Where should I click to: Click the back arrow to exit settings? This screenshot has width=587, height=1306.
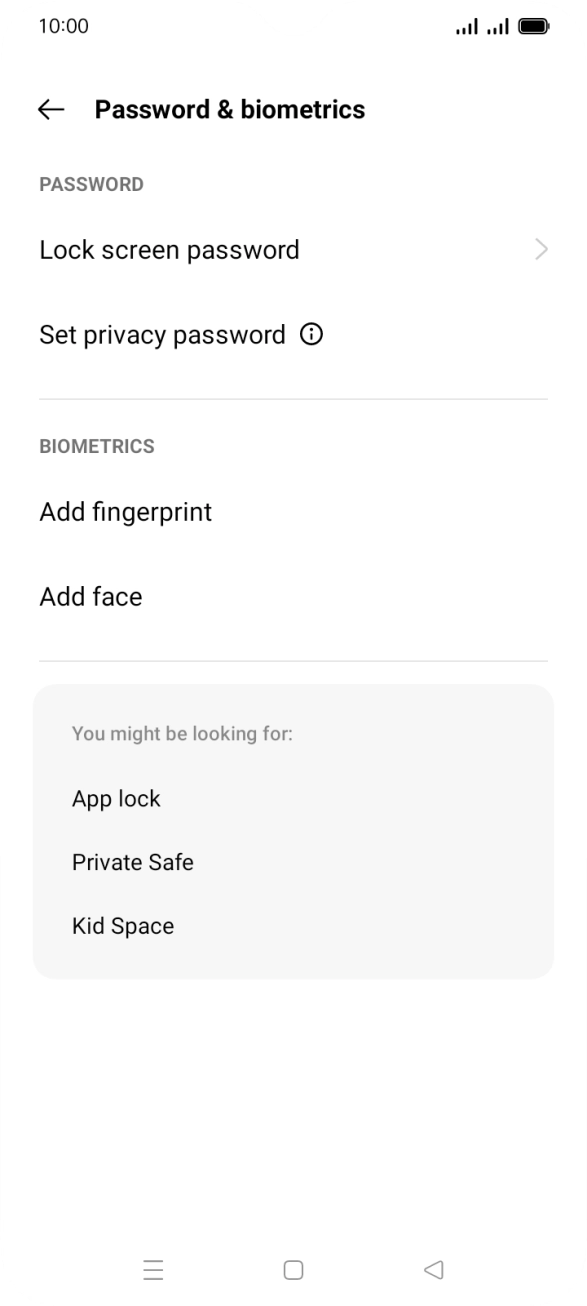coord(50,110)
